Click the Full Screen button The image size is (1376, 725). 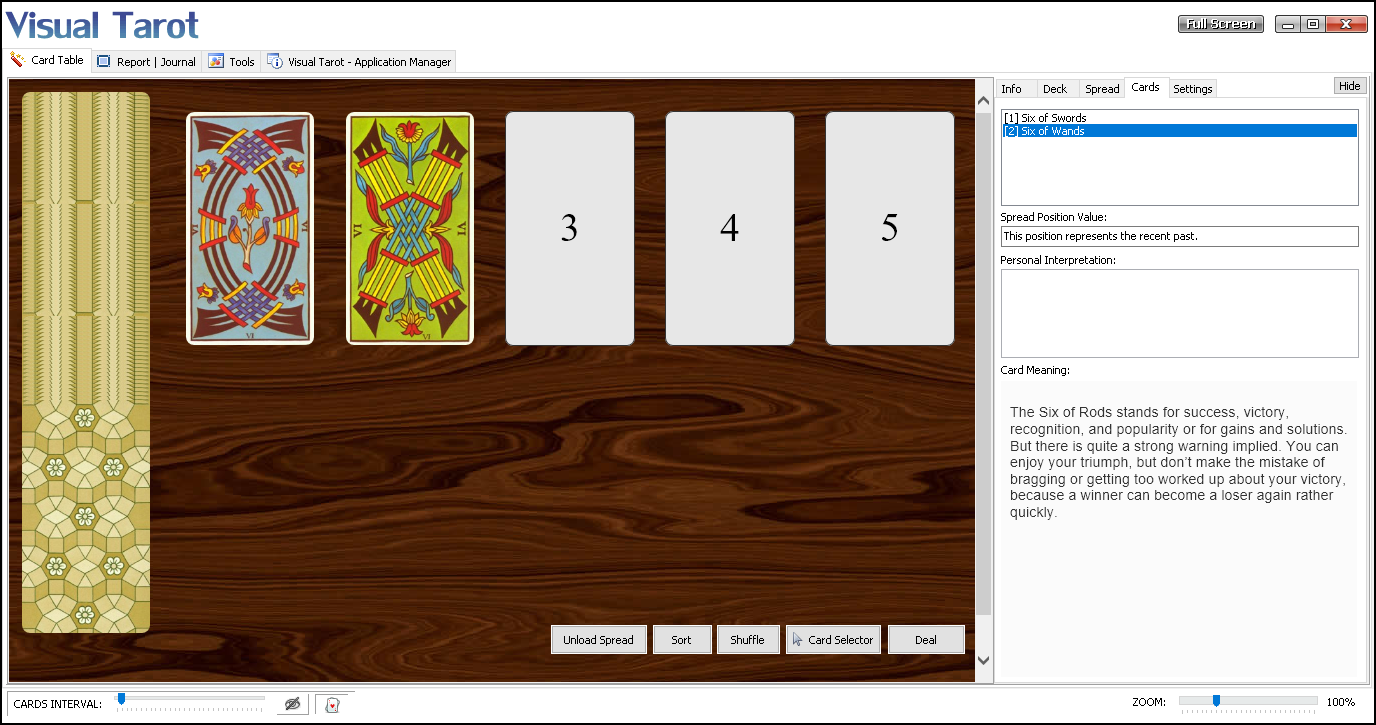(1221, 24)
